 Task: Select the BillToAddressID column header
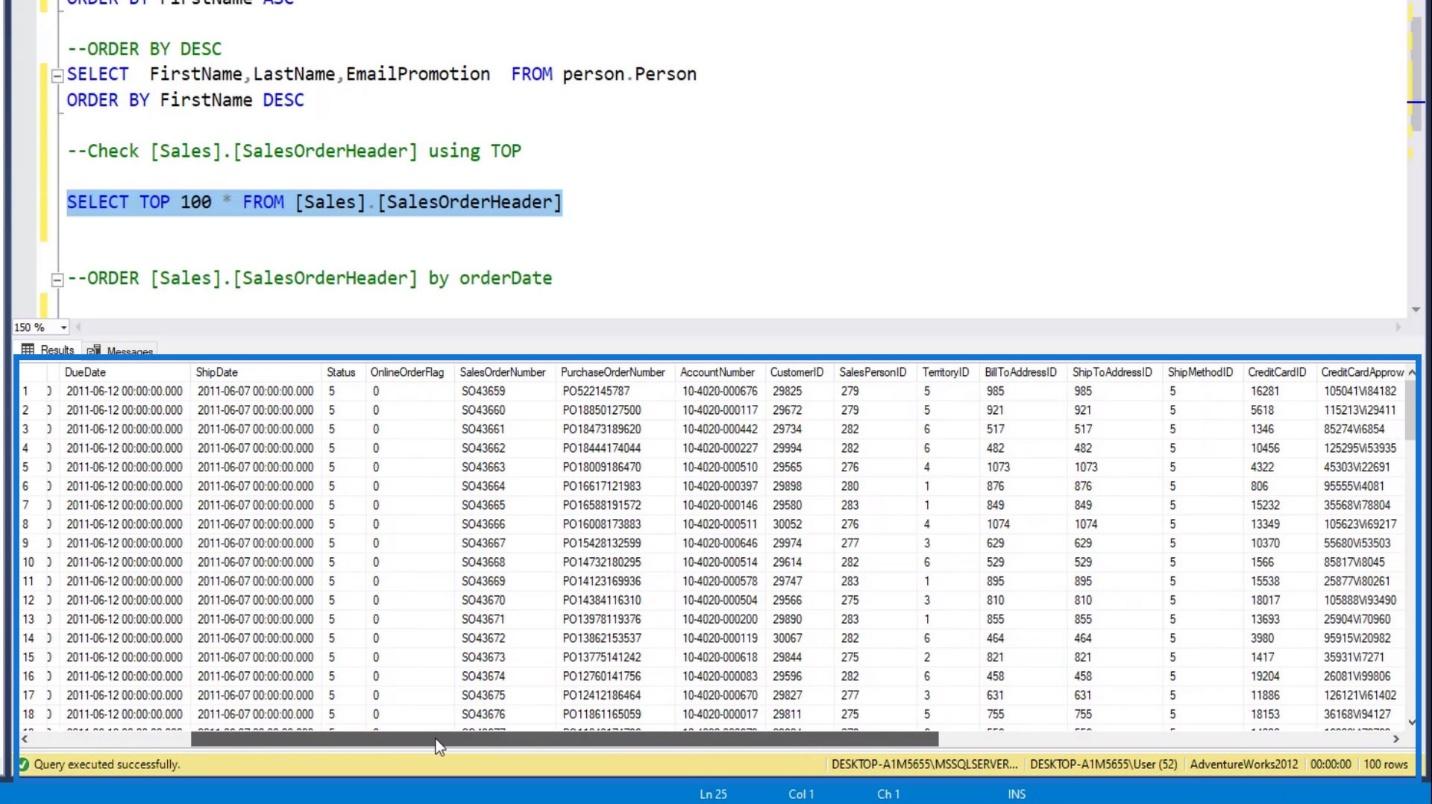coord(1023,372)
